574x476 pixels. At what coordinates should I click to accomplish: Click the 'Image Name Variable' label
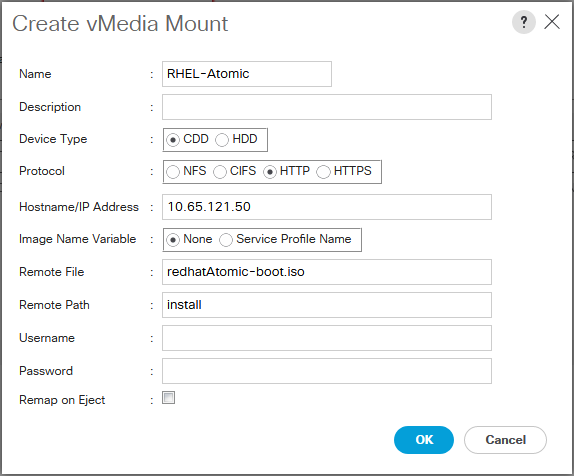(x=78, y=239)
